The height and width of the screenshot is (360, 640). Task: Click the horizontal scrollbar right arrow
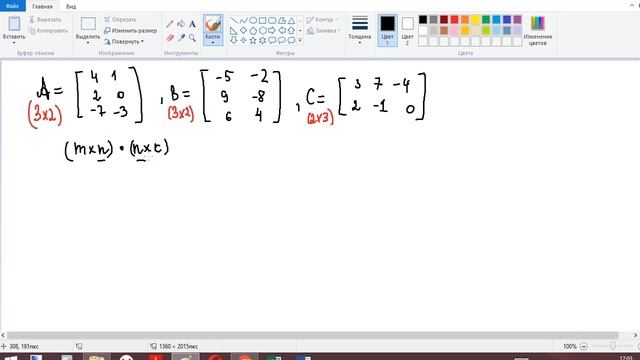point(636,336)
